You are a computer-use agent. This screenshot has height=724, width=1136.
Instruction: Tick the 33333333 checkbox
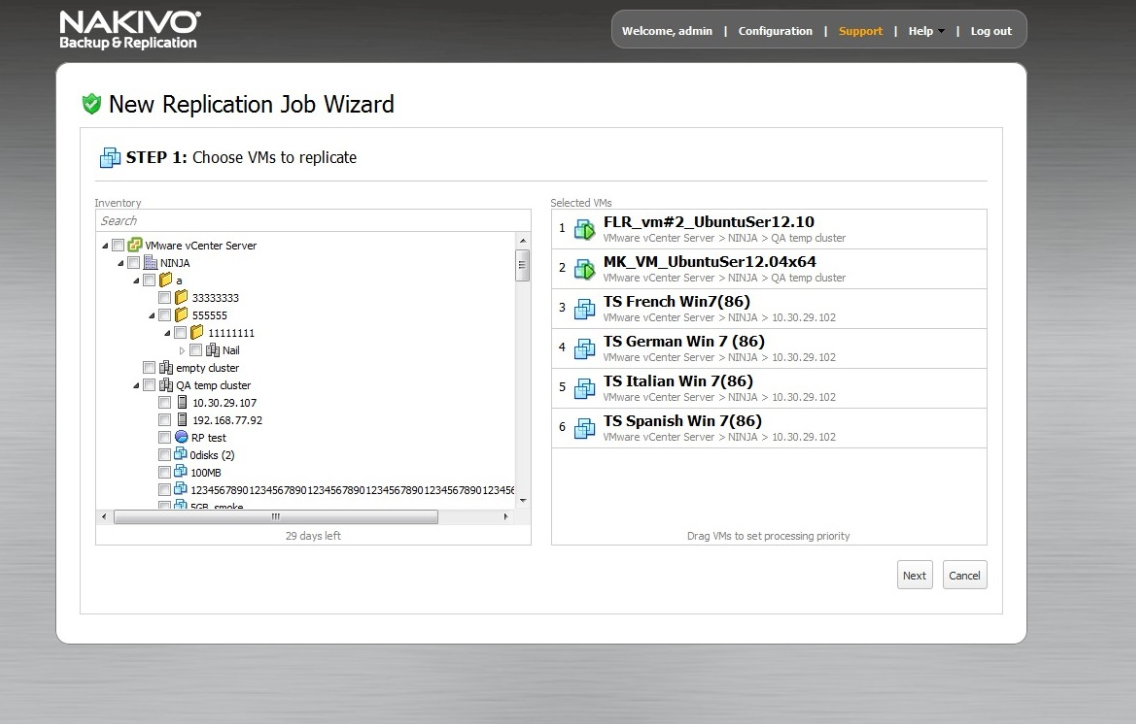coord(164,297)
